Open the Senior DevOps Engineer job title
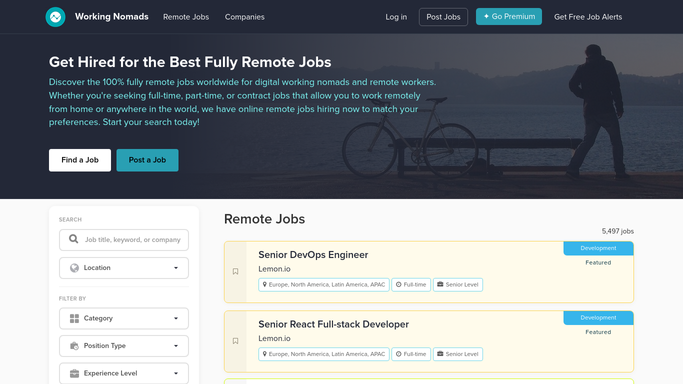683x384 pixels. tap(313, 255)
